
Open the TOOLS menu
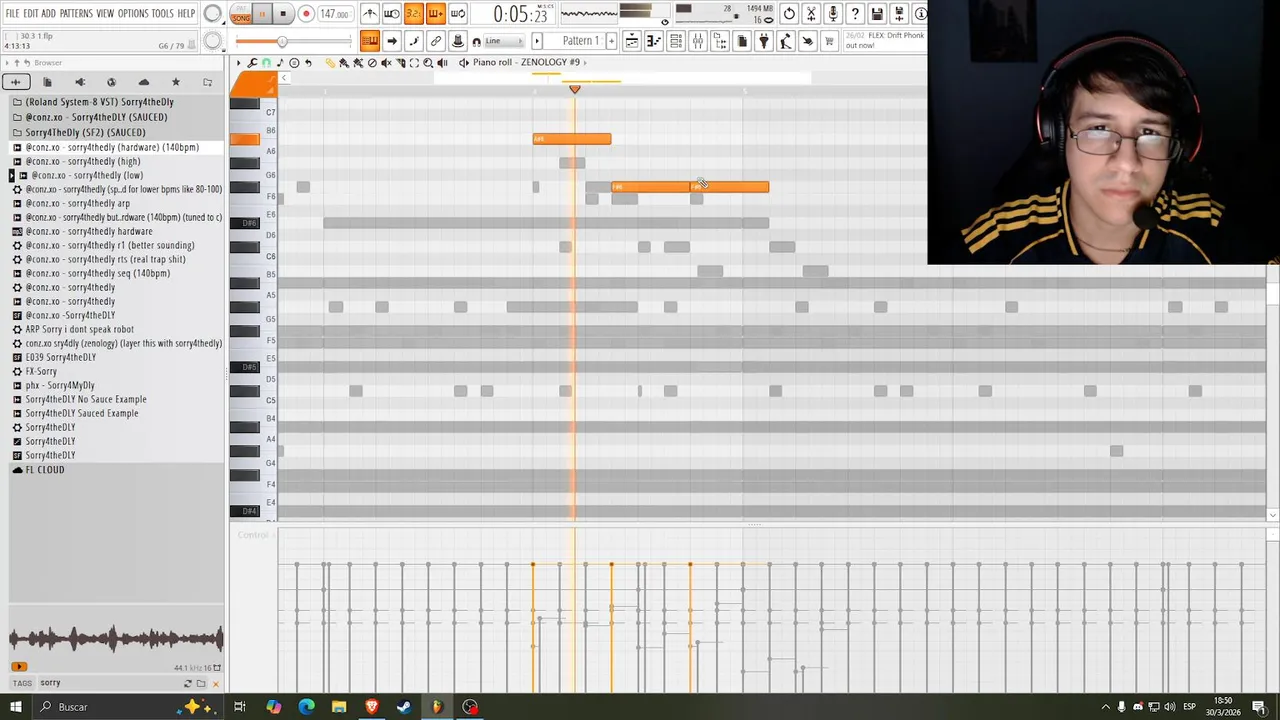tap(162, 13)
